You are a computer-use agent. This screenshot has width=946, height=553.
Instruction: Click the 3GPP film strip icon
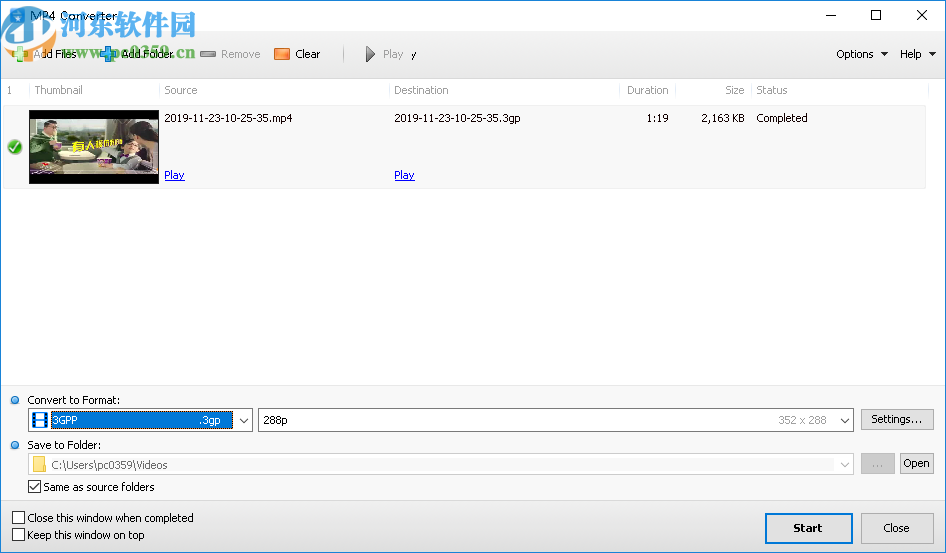[x=40, y=420]
